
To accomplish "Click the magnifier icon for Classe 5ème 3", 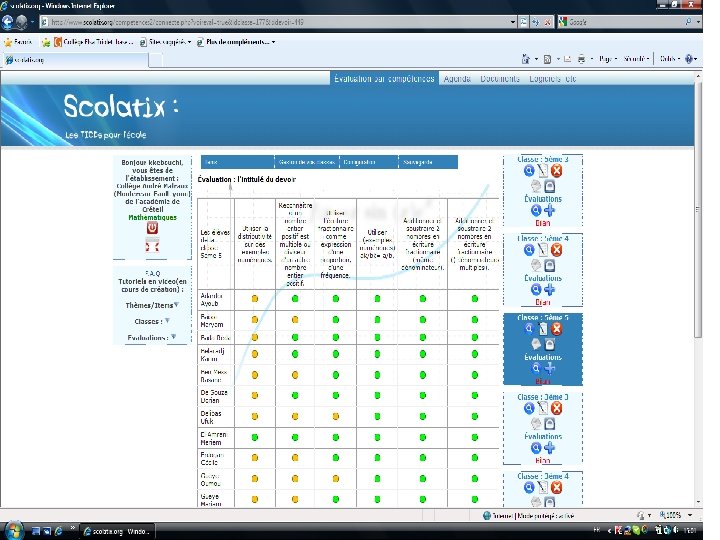I will (x=529, y=171).
